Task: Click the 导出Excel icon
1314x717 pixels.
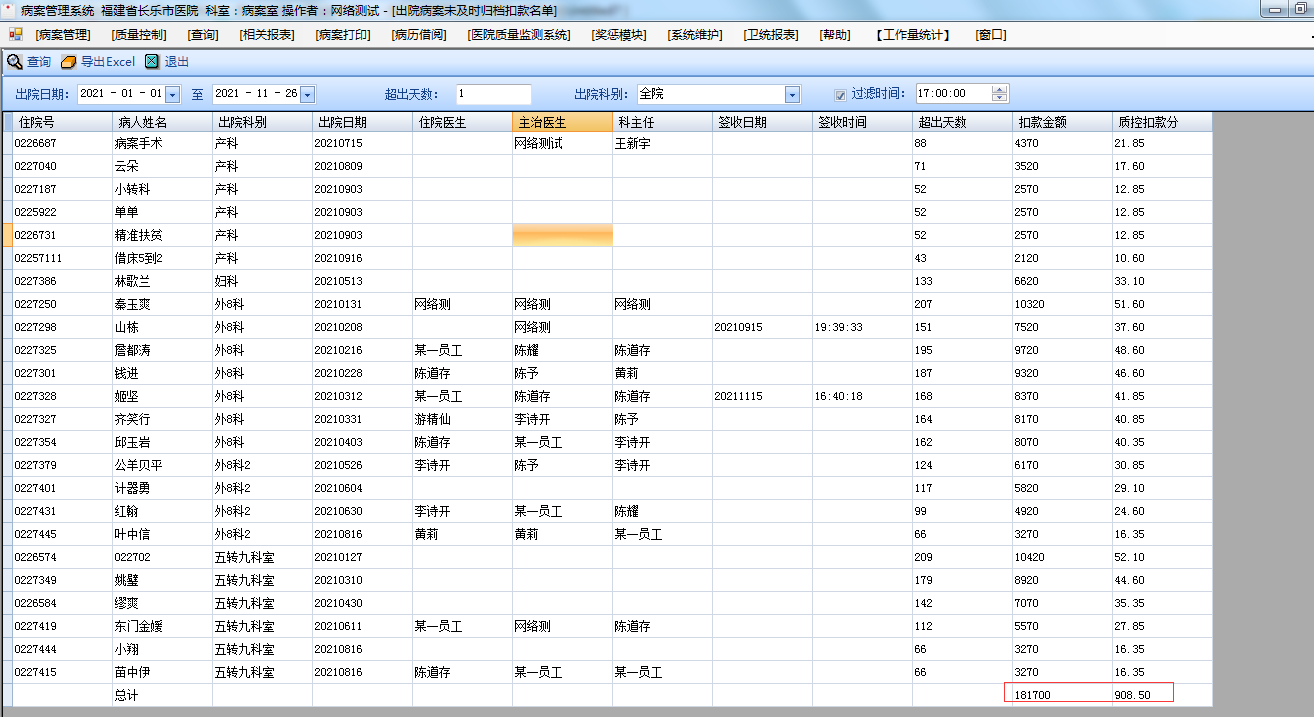Action: [68, 62]
